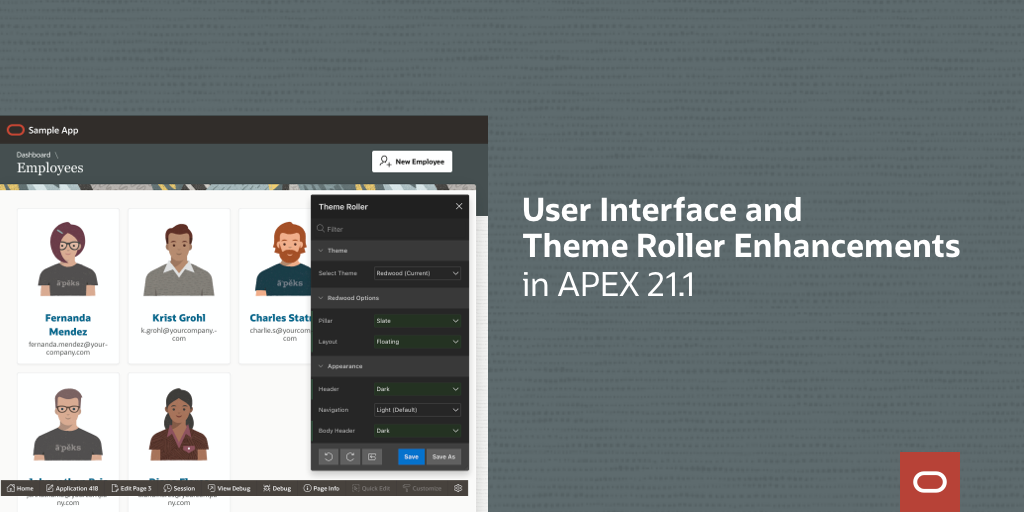The width and height of the screenshot is (1024, 512).
Task: Click the bearded Charles avatar image
Action: [283, 259]
